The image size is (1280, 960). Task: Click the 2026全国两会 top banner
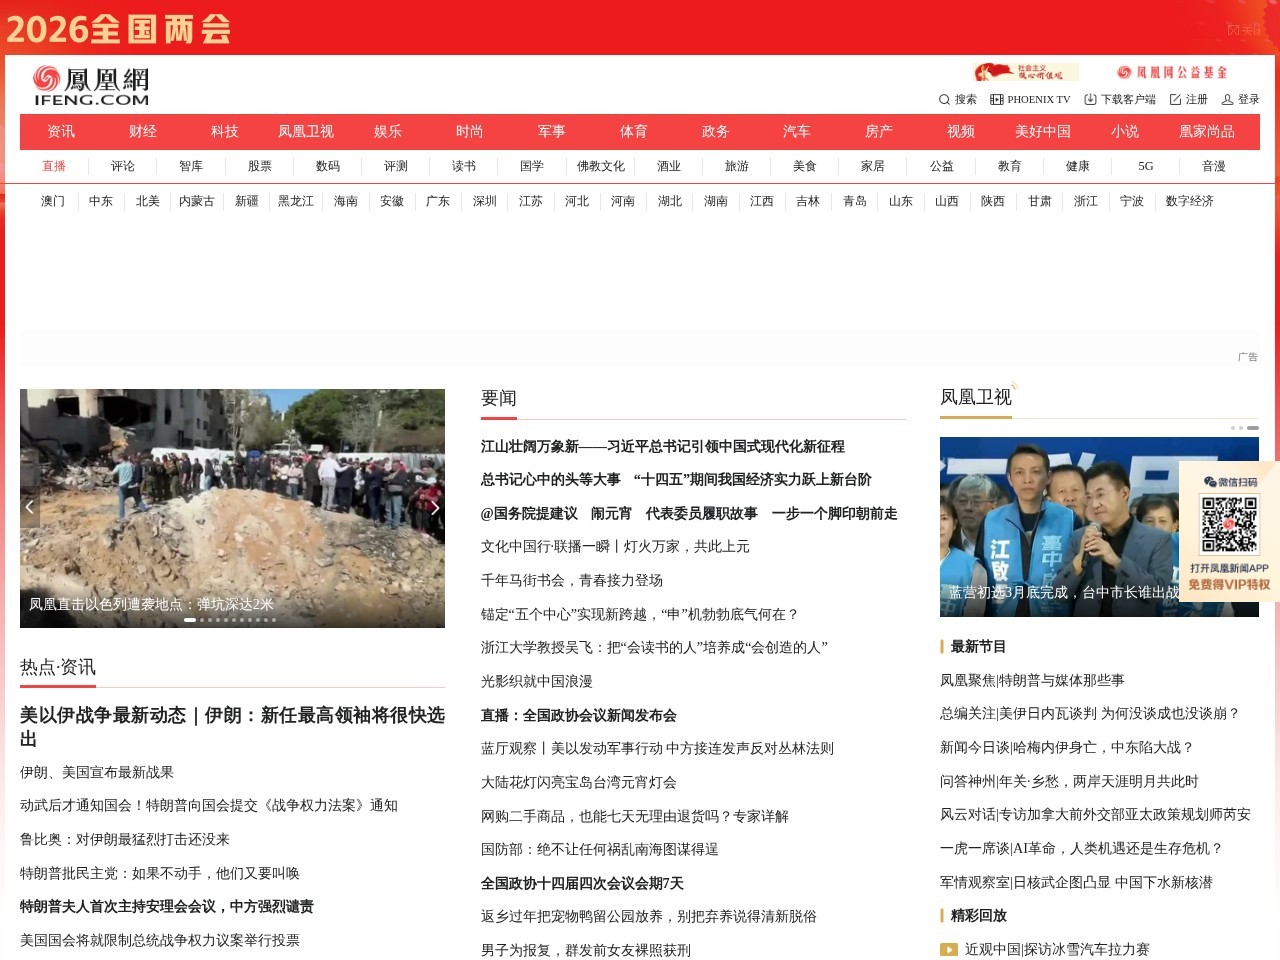coord(119,30)
